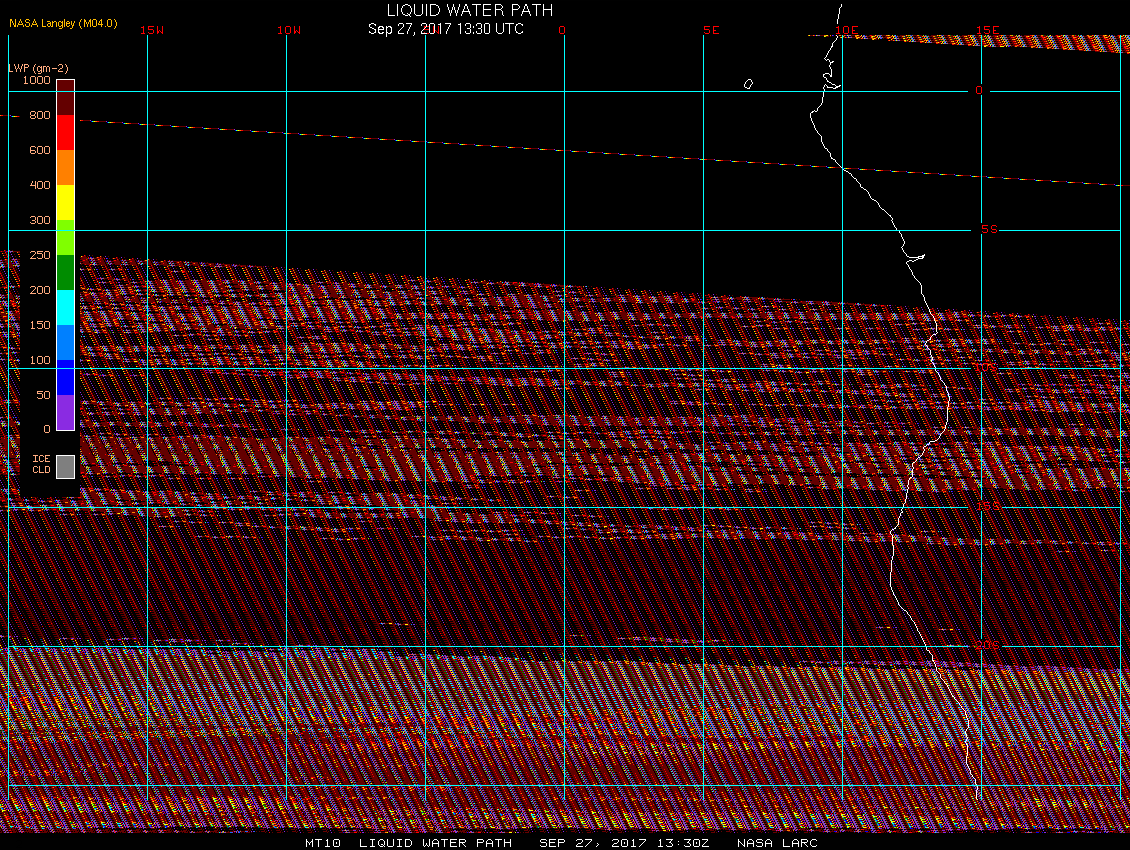Click the 0 longitude label at top
This screenshot has width=1130, height=850.
pos(562,30)
